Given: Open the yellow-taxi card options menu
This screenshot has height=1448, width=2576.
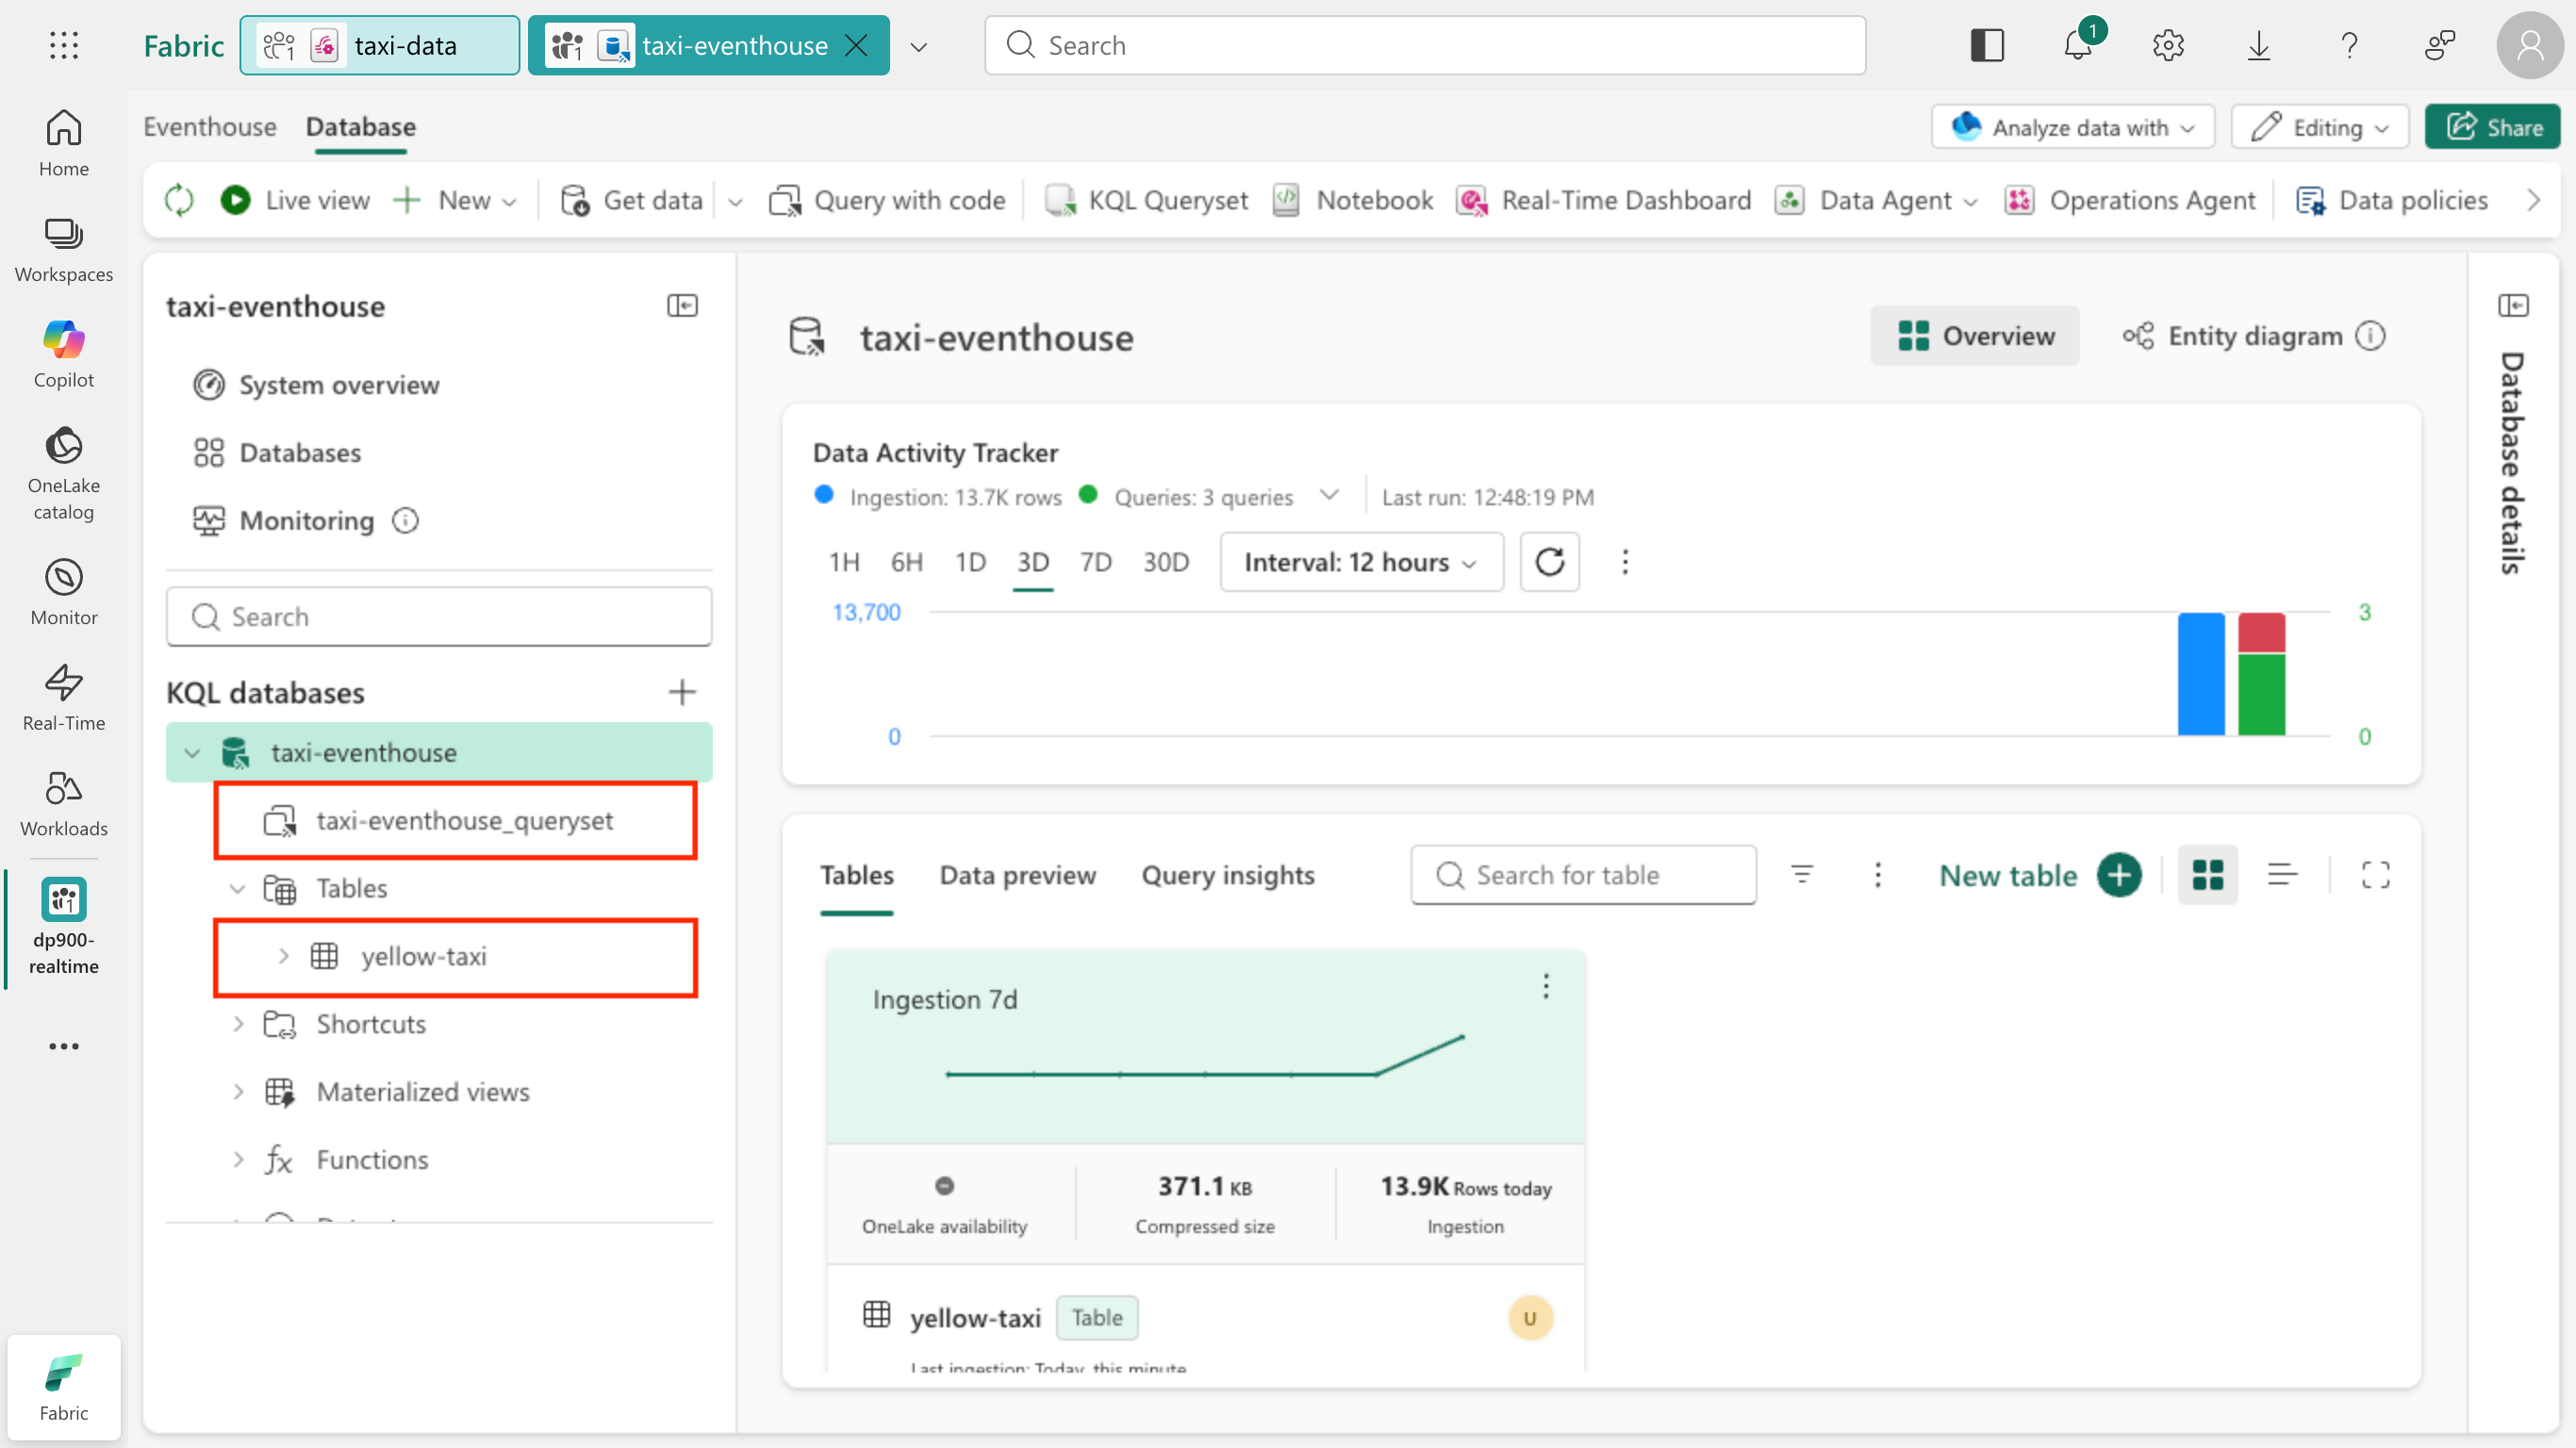Looking at the screenshot, I should (1546, 986).
